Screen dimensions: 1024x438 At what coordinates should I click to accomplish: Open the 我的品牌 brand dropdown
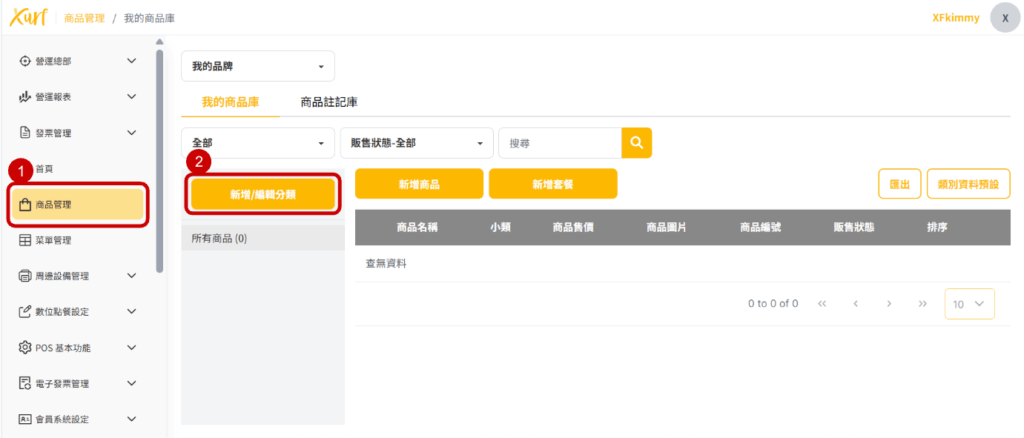(x=257, y=67)
